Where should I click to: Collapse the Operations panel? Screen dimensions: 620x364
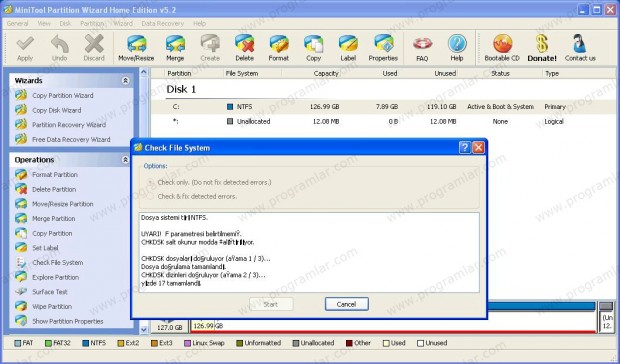coord(125,160)
